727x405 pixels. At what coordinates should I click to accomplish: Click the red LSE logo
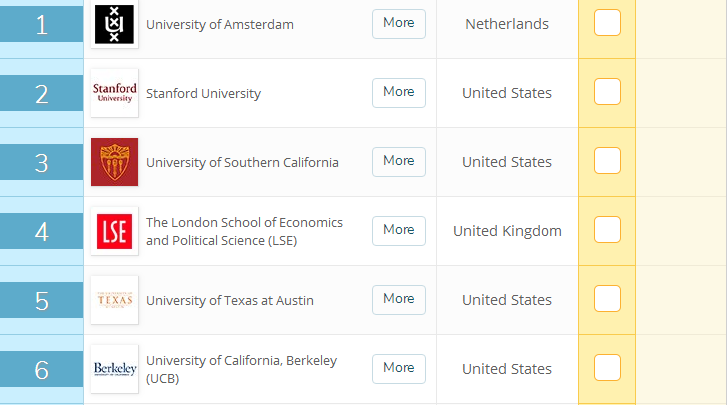114,231
